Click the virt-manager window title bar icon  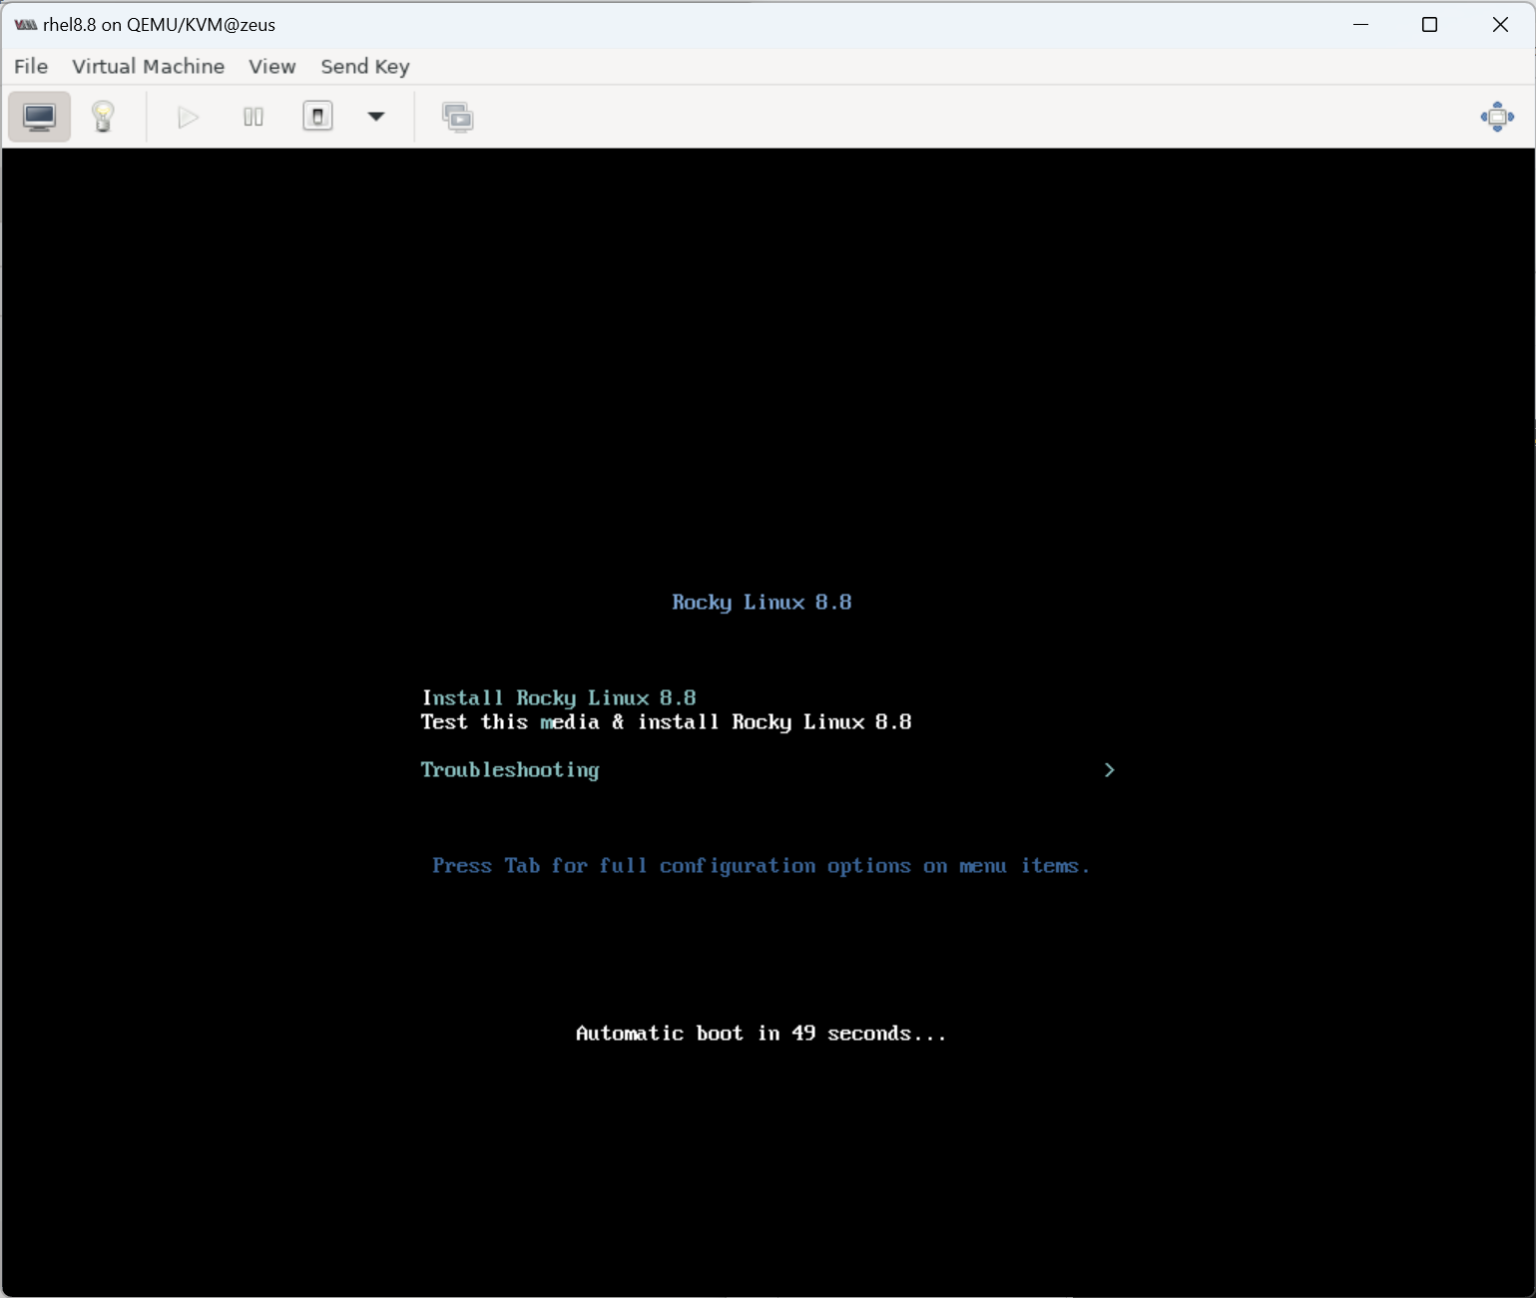click(24, 24)
